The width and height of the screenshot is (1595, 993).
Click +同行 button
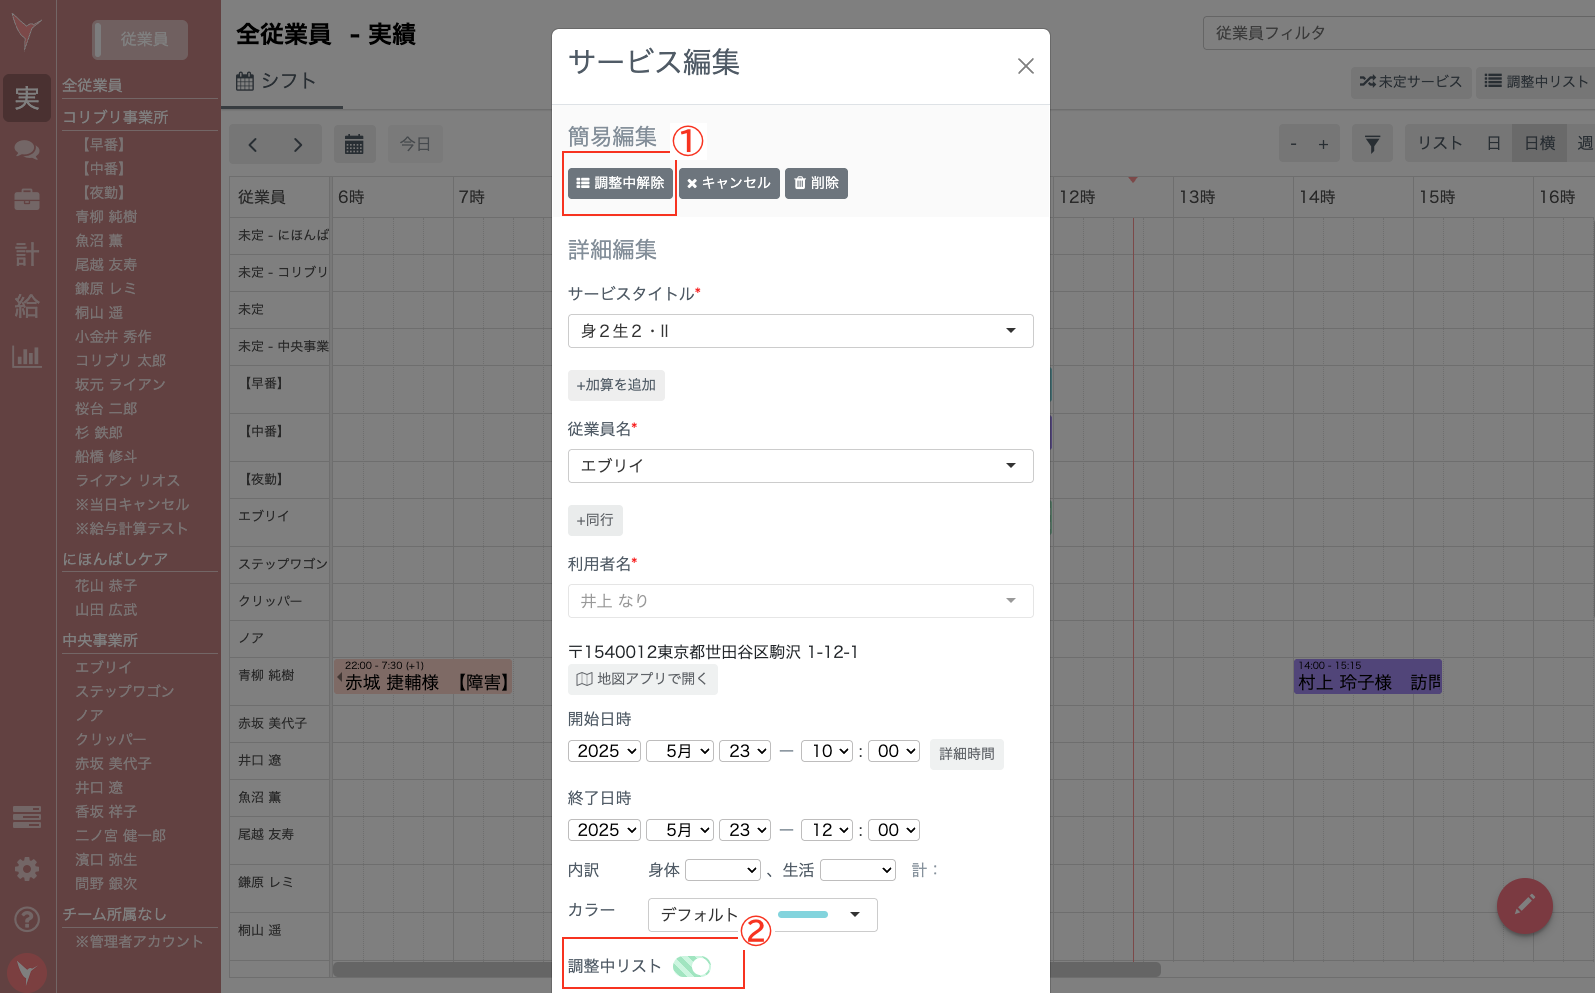coord(595,520)
